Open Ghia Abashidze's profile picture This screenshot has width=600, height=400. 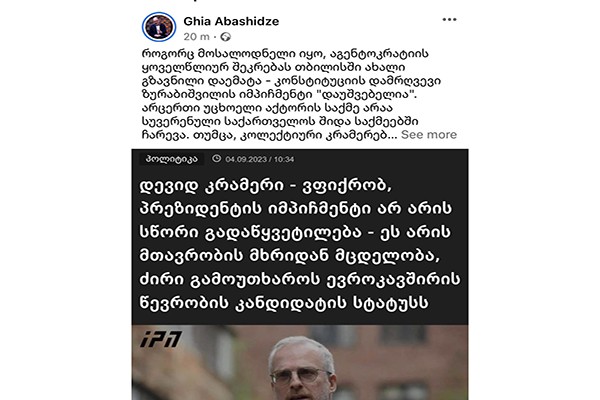[x=159, y=27]
